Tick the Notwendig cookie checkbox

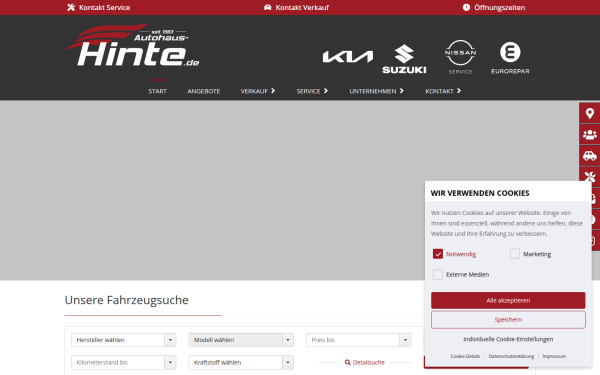(x=438, y=254)
